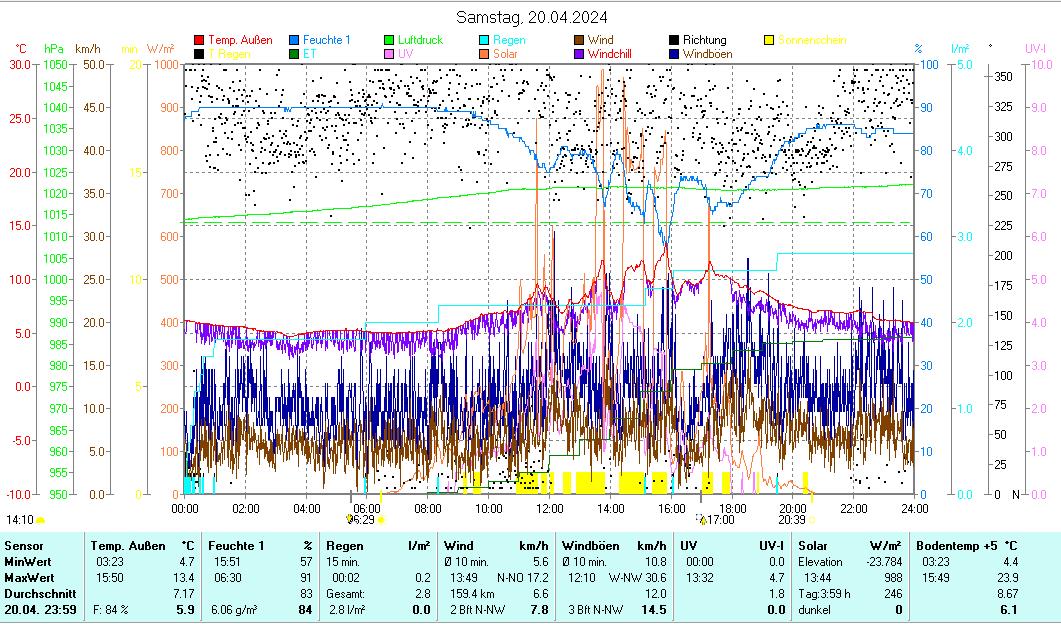The width and height of the screenshot is (1061, 624).
Task: Click the 12:00 label on time axis
Action: pos(550,508)
